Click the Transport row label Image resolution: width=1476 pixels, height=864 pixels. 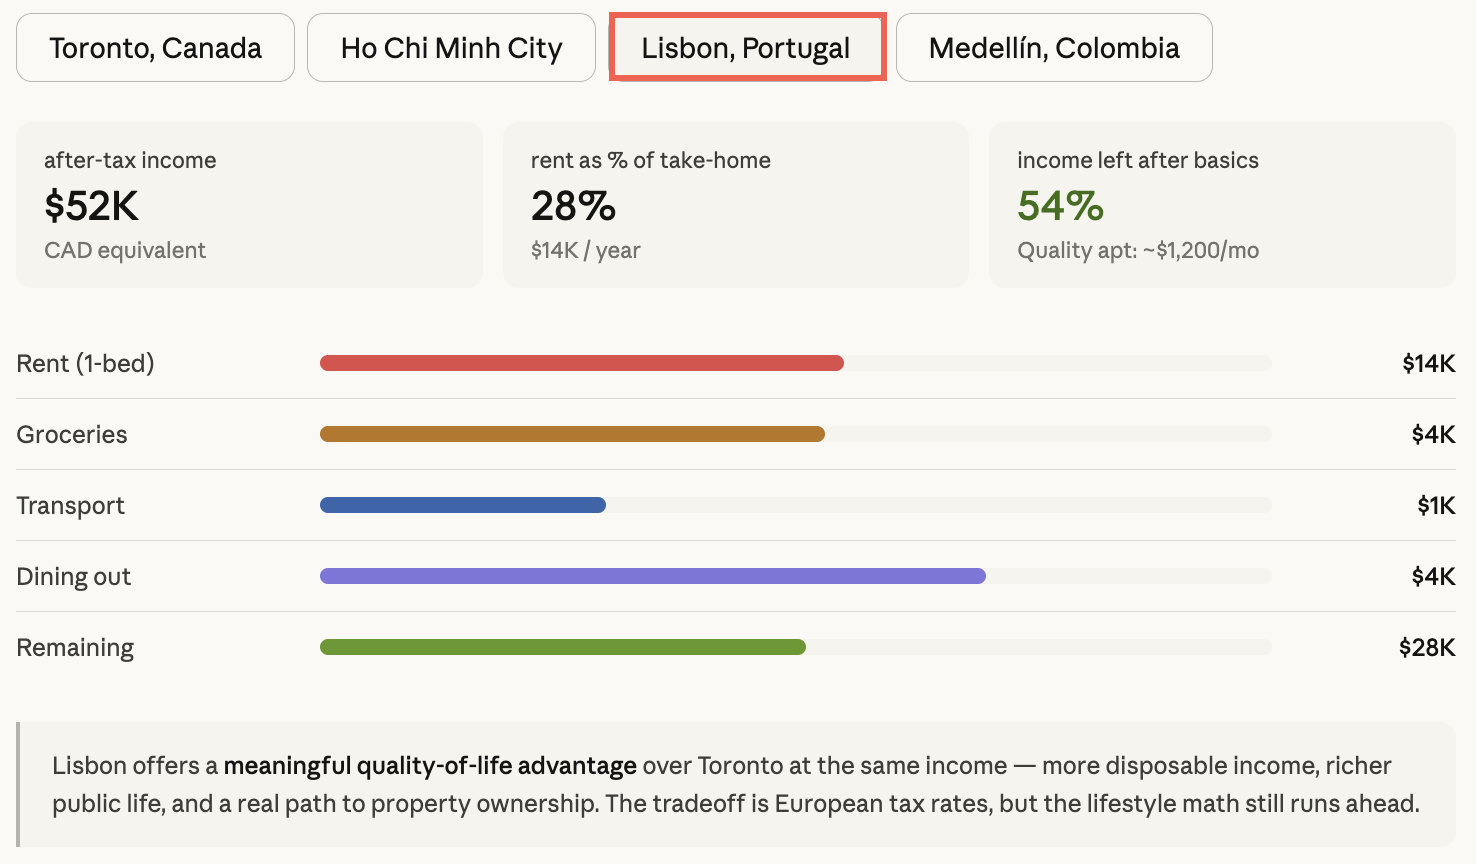[71, 505]
